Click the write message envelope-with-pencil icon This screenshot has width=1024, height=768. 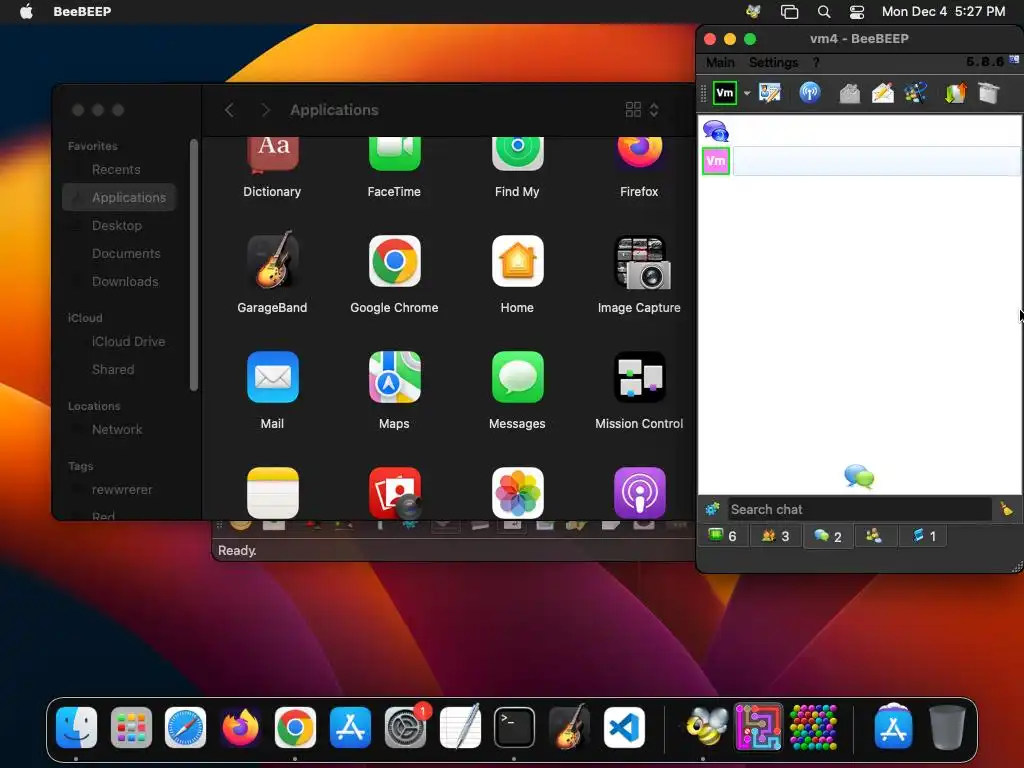pyautogui.click(x=883, y=93)
